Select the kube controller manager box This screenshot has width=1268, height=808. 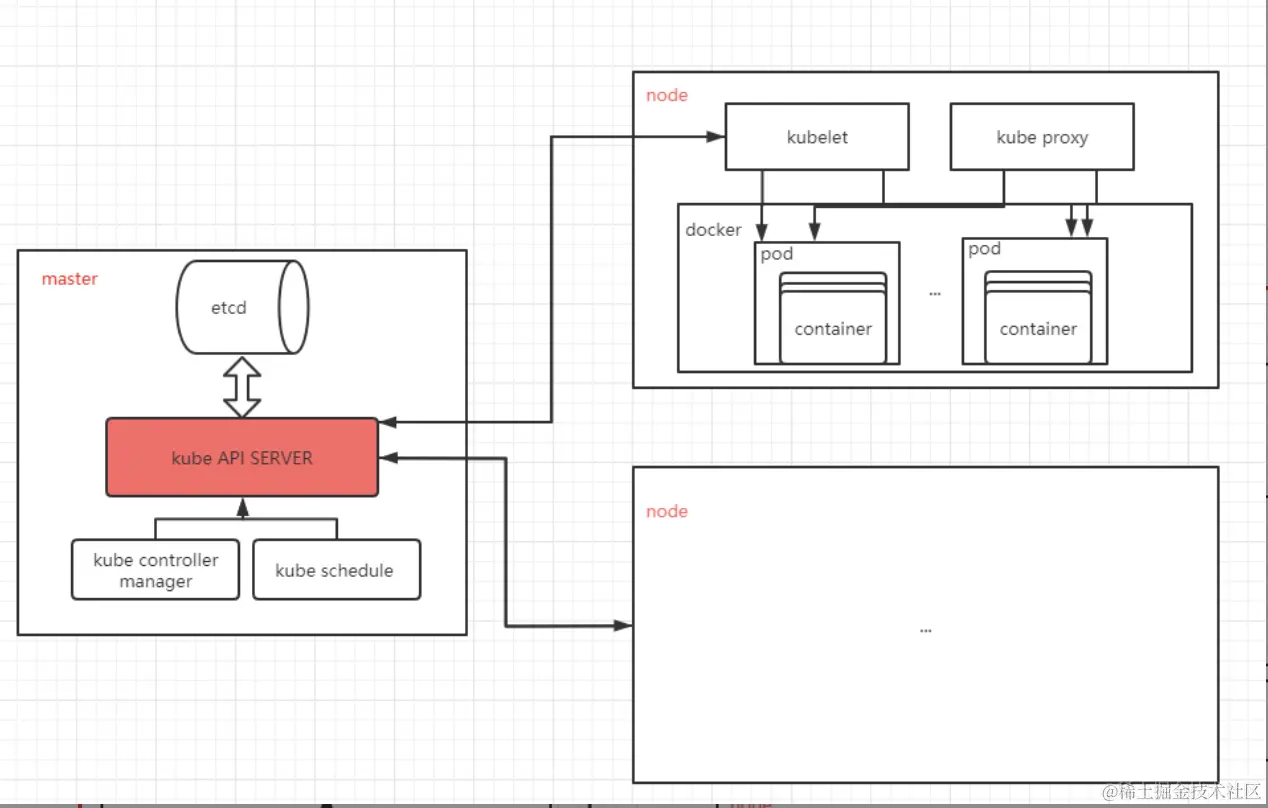coord(155,570)
